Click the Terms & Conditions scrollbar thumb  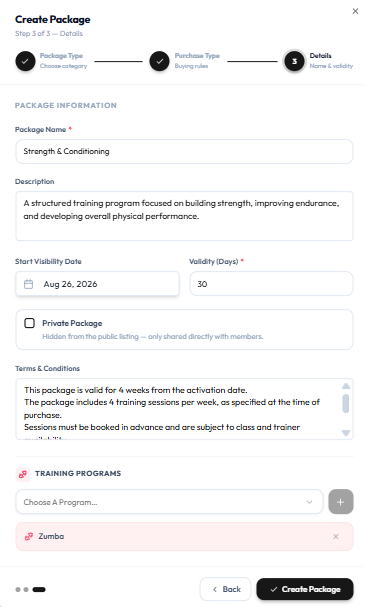pos(346,404)
